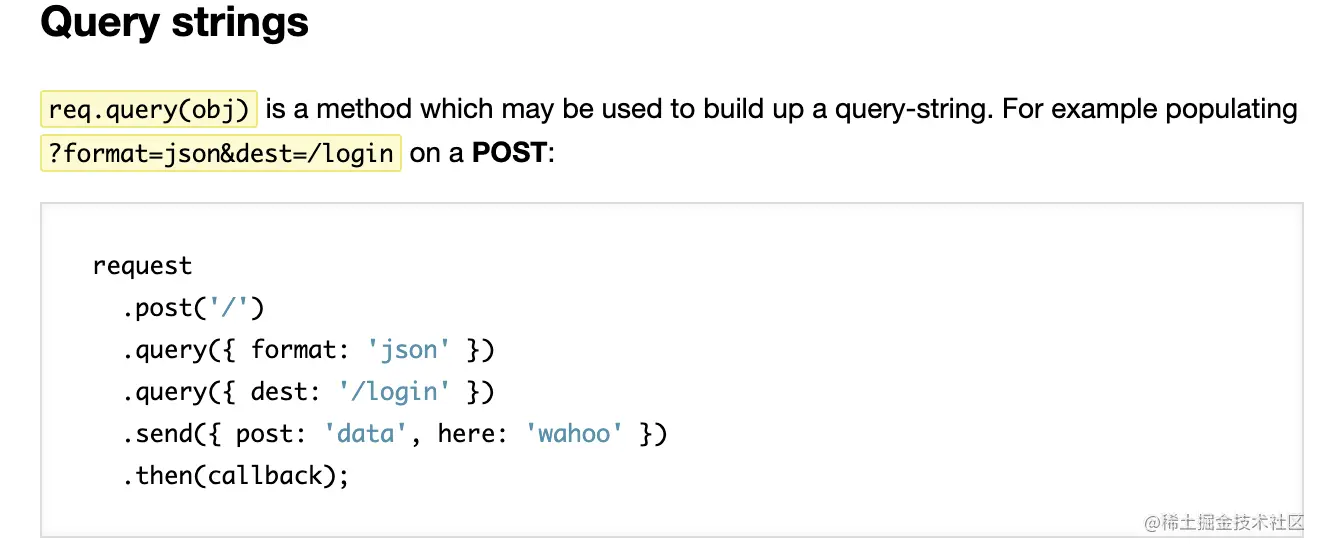This screenshot has height=550, width=1322.
Task: Click the "request" line in code block
Action: 142,266
